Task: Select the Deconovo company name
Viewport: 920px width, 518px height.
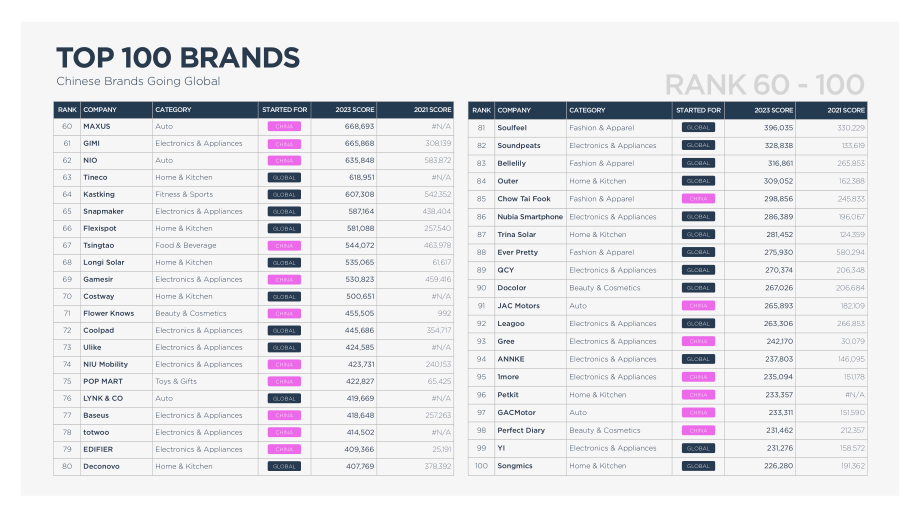Action: (101, 466)
